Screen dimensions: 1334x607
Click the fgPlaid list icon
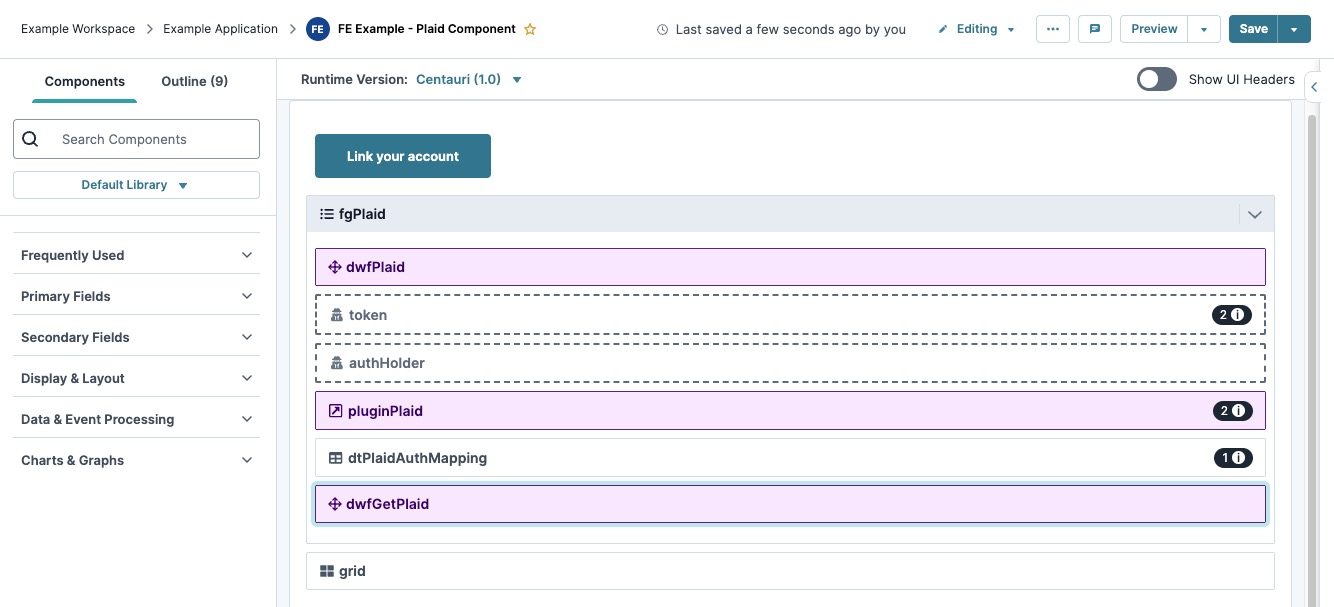tap(326, 214)
